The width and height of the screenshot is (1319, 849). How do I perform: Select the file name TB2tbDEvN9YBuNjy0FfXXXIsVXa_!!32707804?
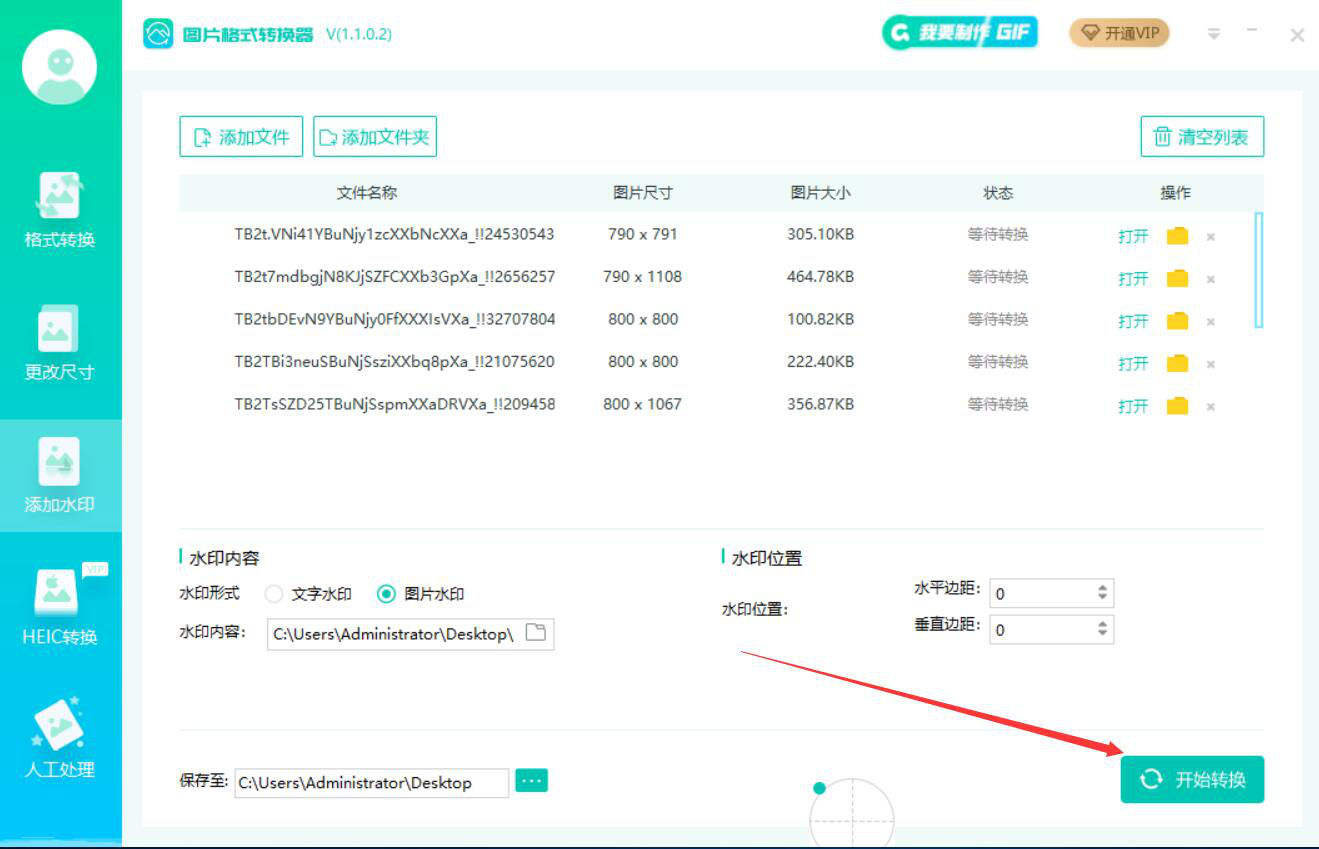[x=395, y=319]
